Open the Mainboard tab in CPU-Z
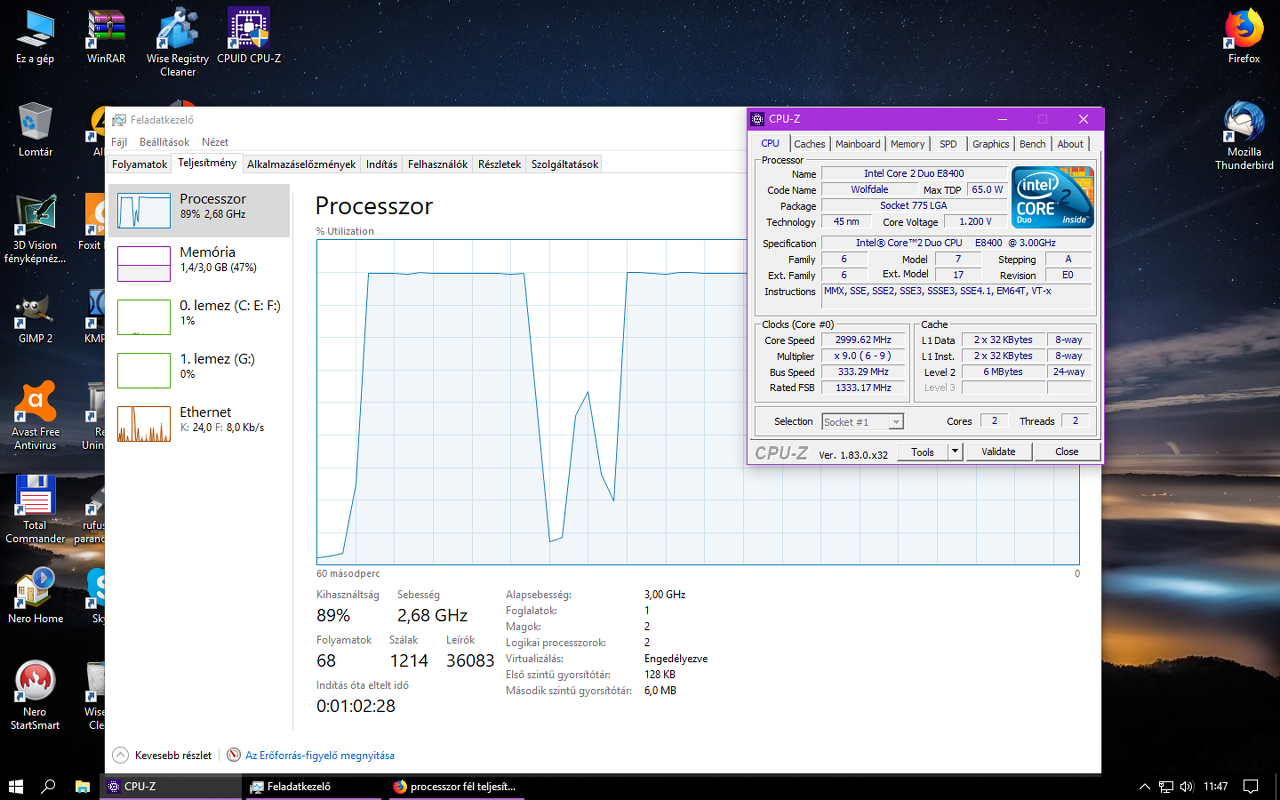The width and height of the screenshot is (1280, 800). click(x=858, y=144)
